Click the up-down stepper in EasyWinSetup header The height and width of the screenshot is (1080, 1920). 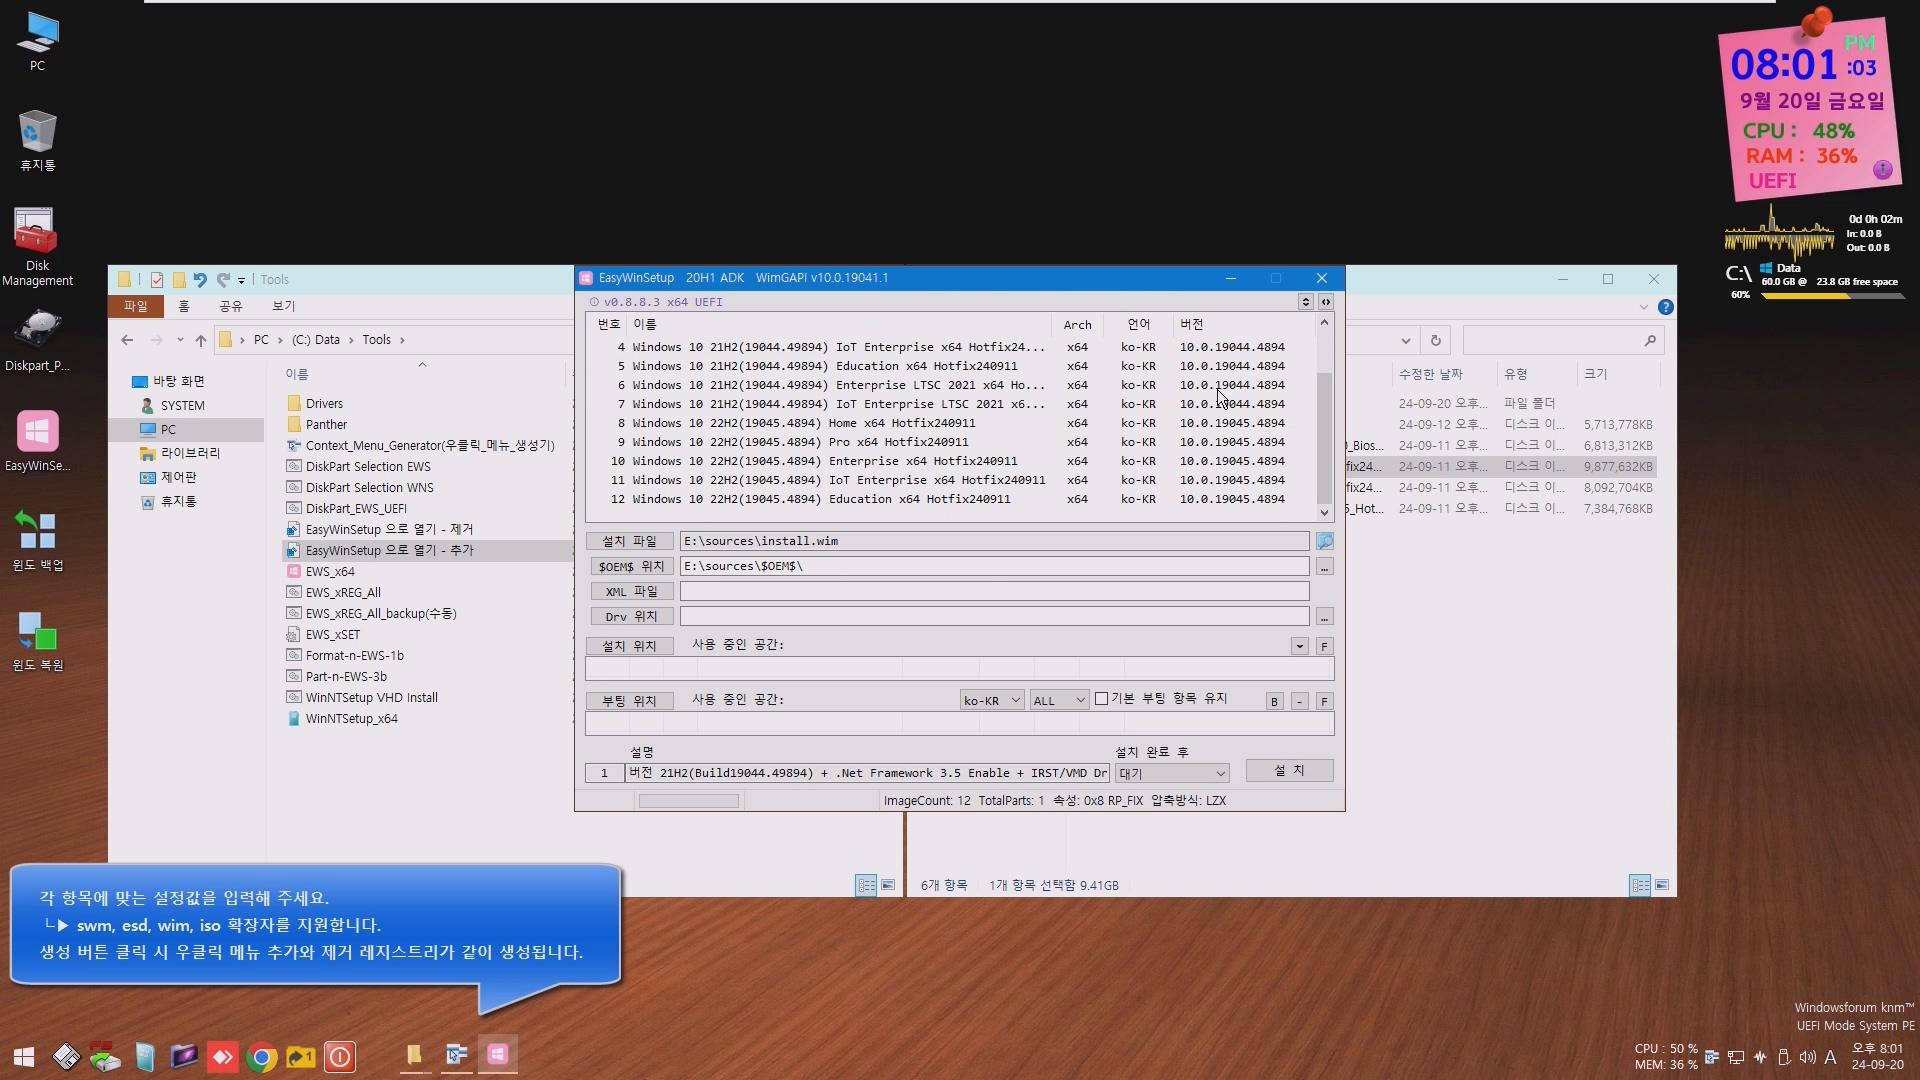1305,302
